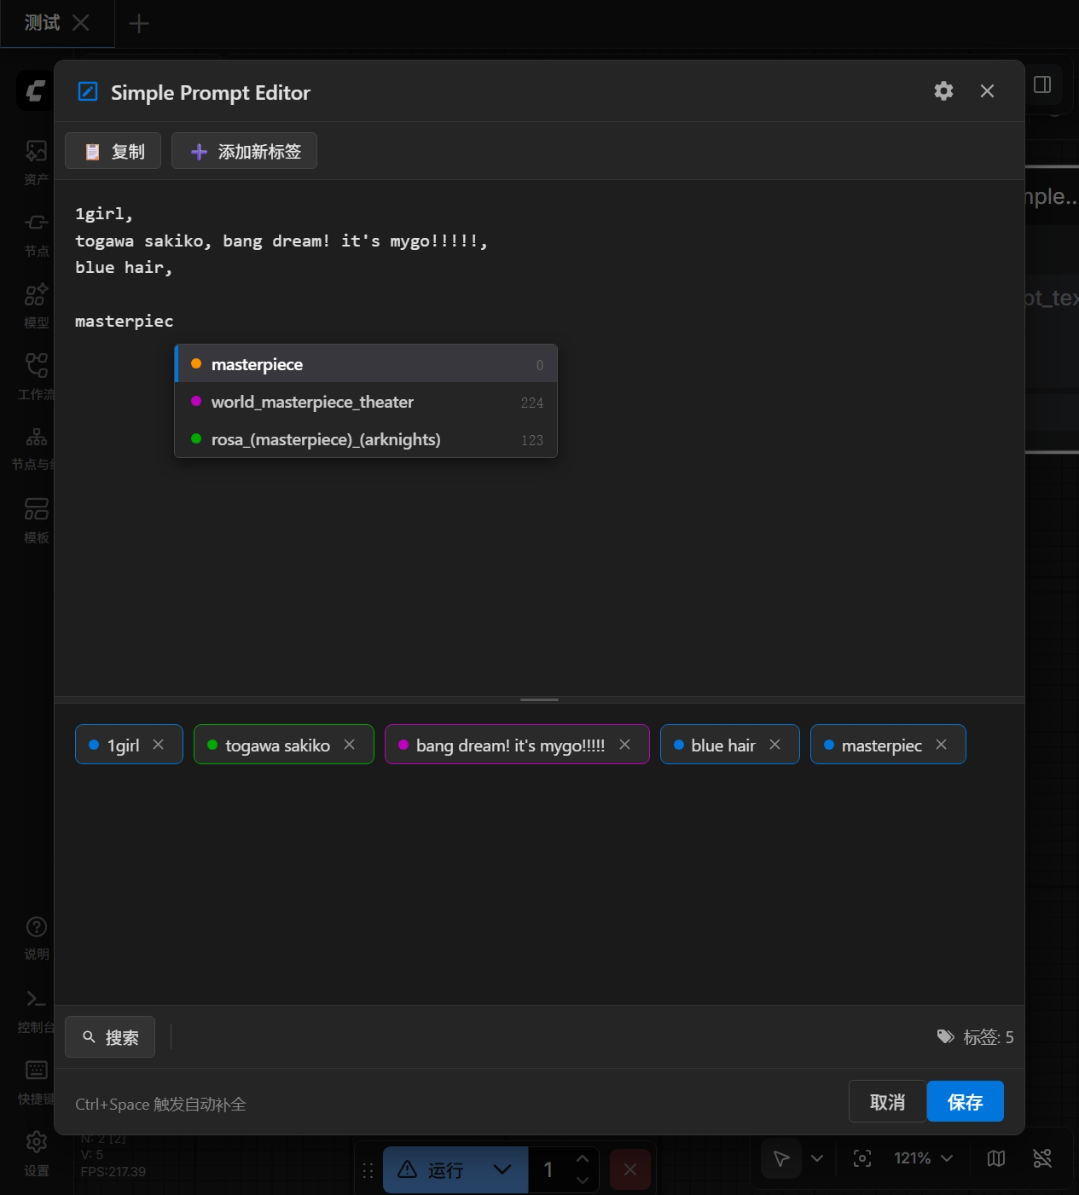Screen dimensions: 1079x1195
Task: Run the workflow with 运行
Action: [431, 1169]
